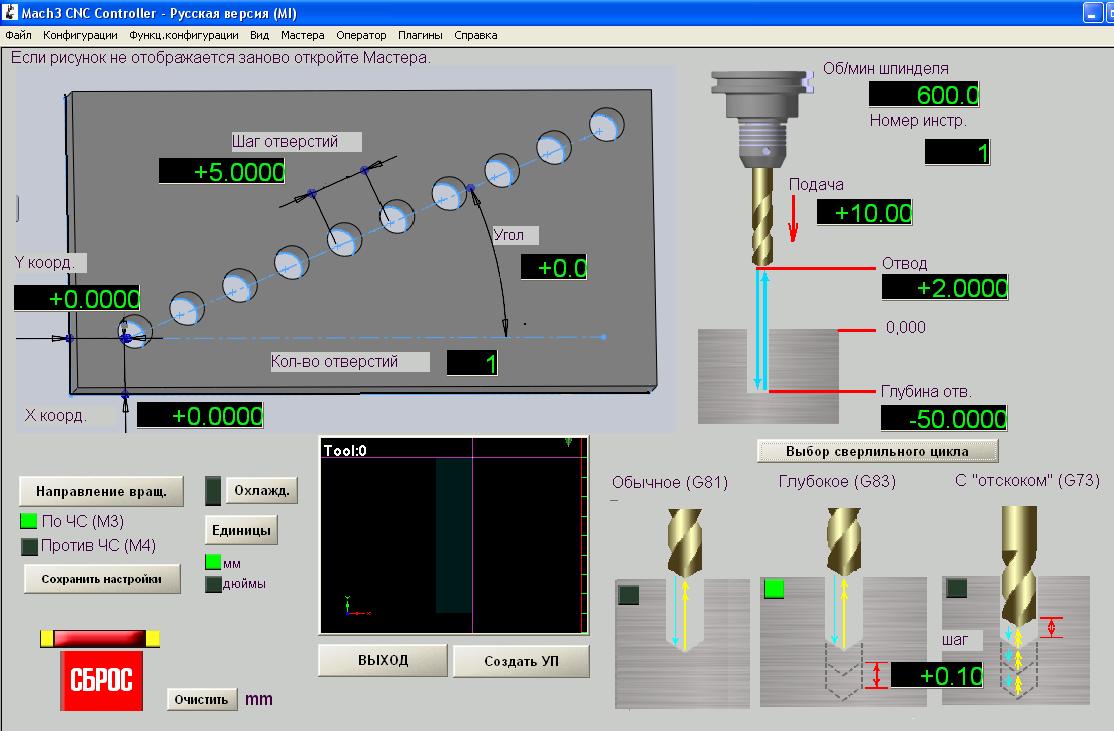This screenshot has width=1114, height=731.
Task: Edit the Кол-во отверстий count field
Action: tap(472, 364)
